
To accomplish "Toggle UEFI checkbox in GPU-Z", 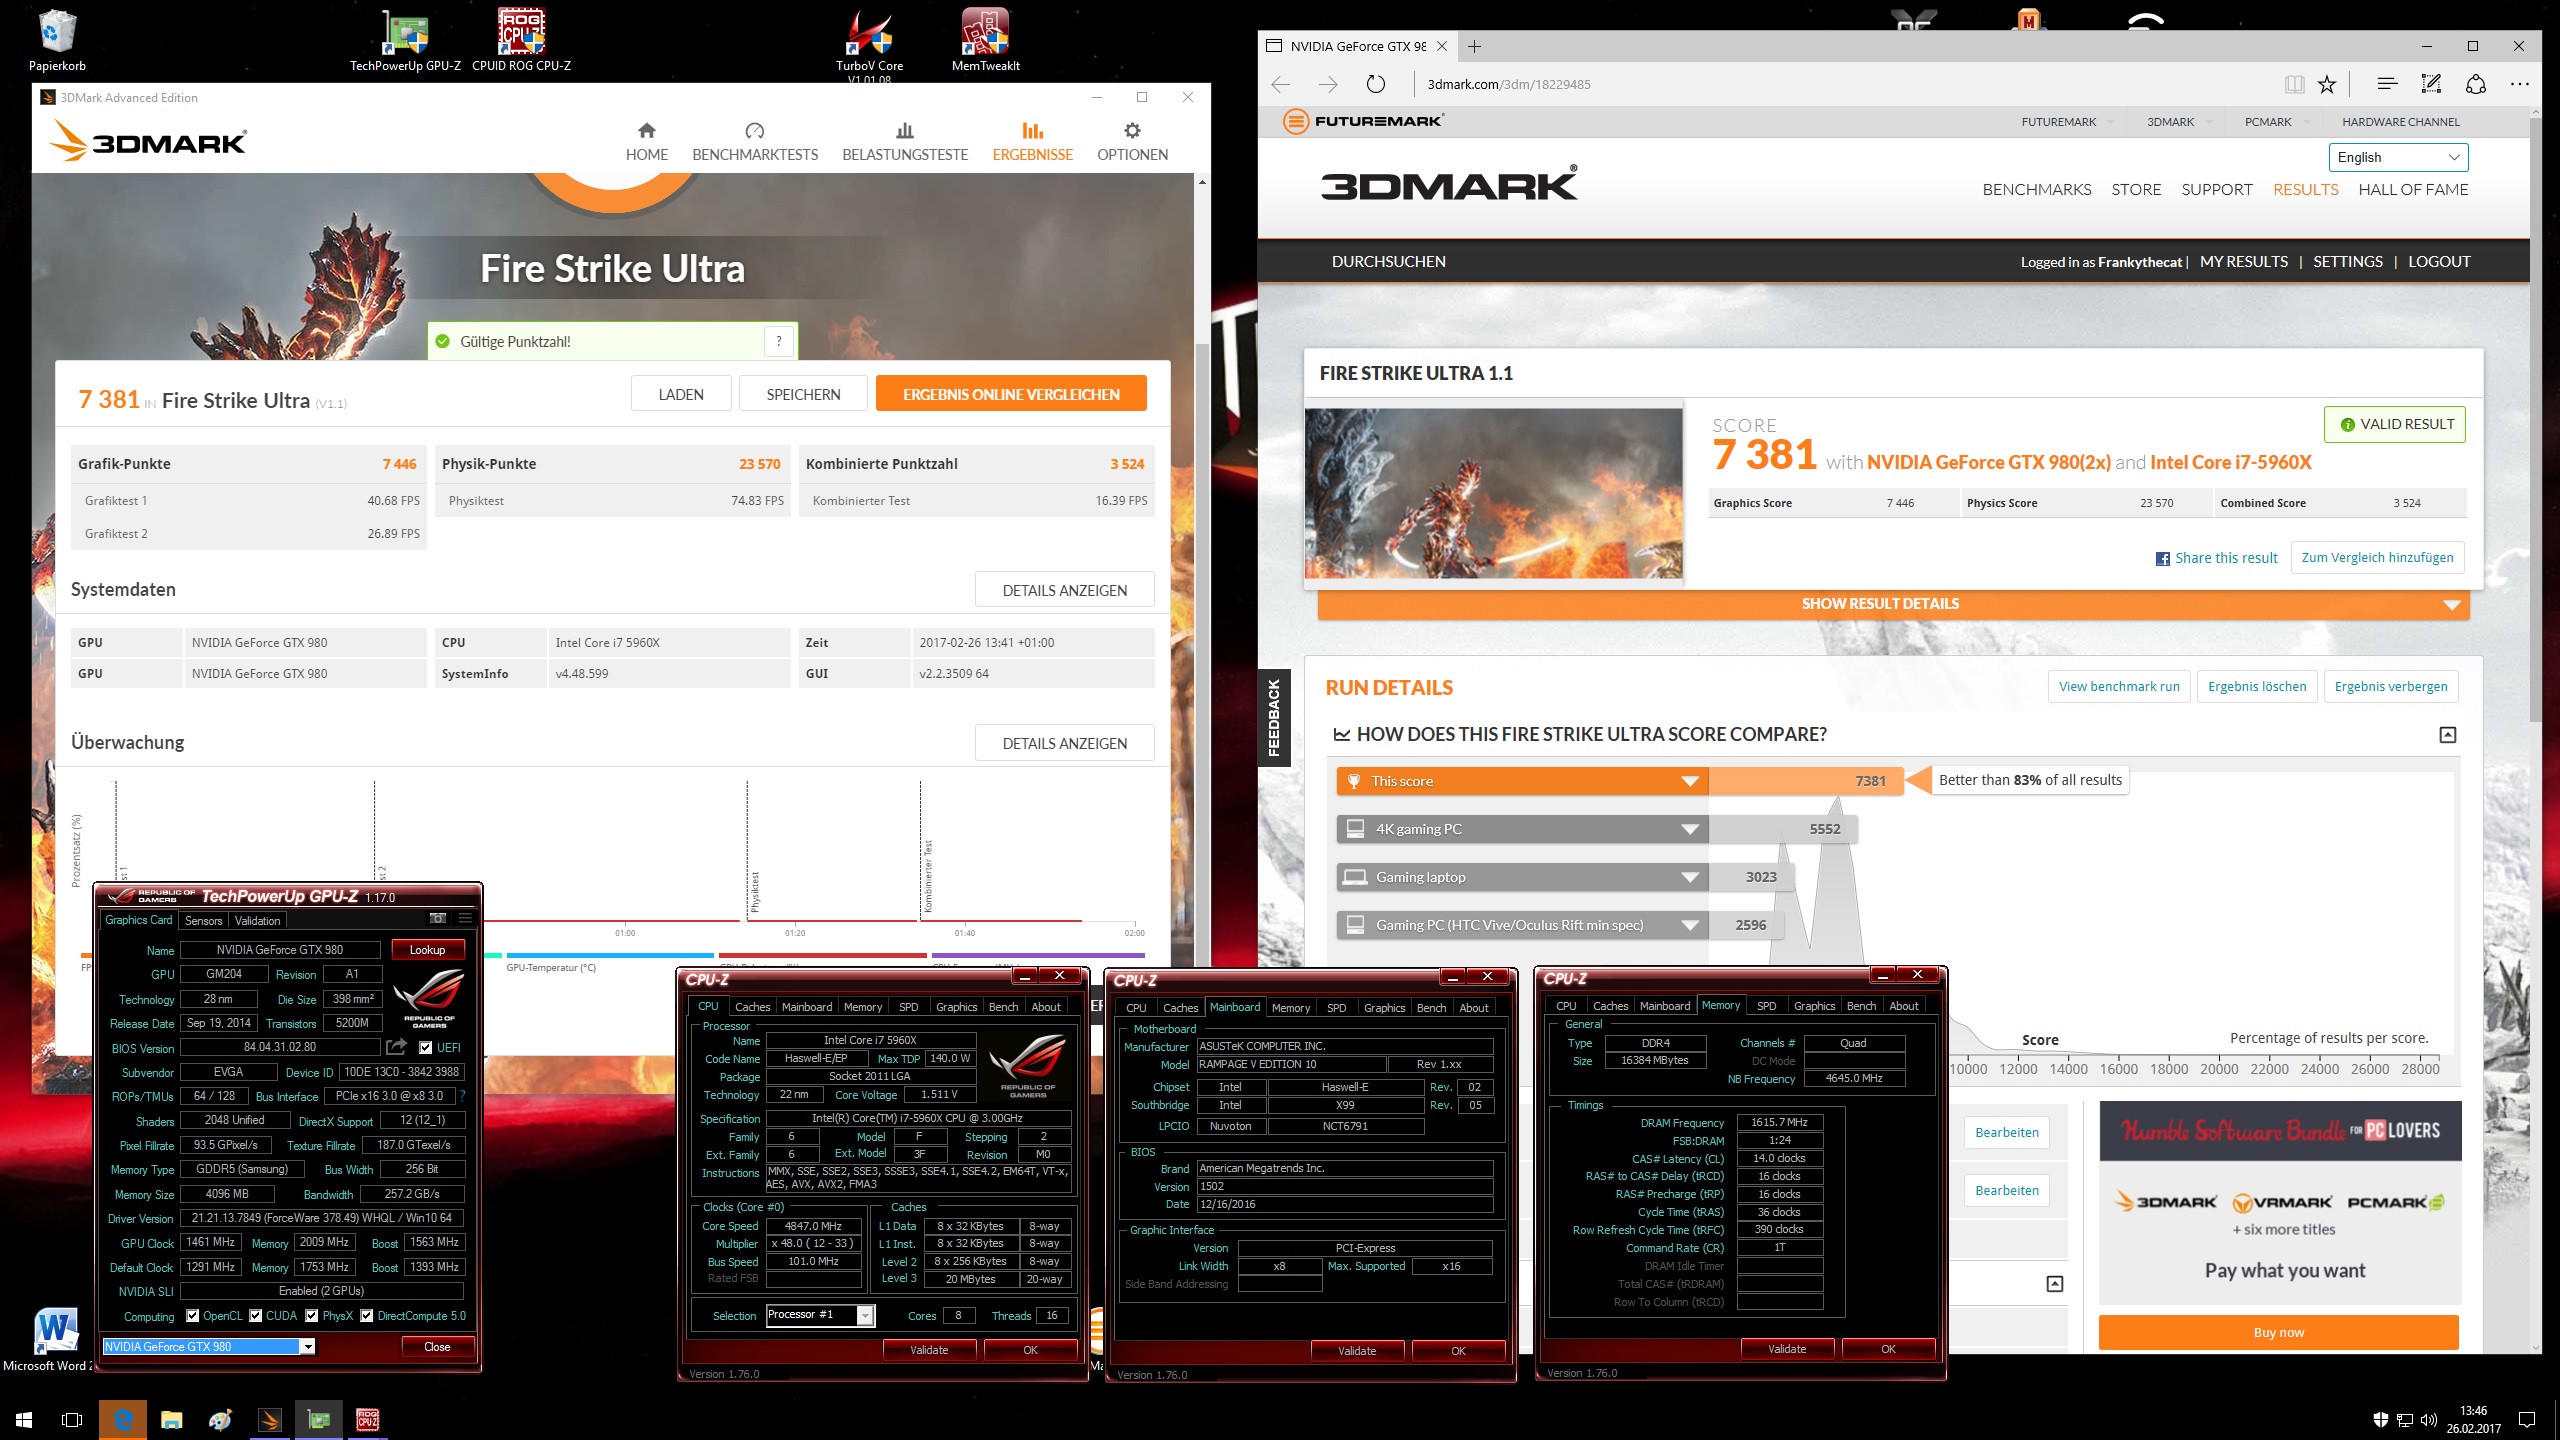I will (x=426, y=1047).
